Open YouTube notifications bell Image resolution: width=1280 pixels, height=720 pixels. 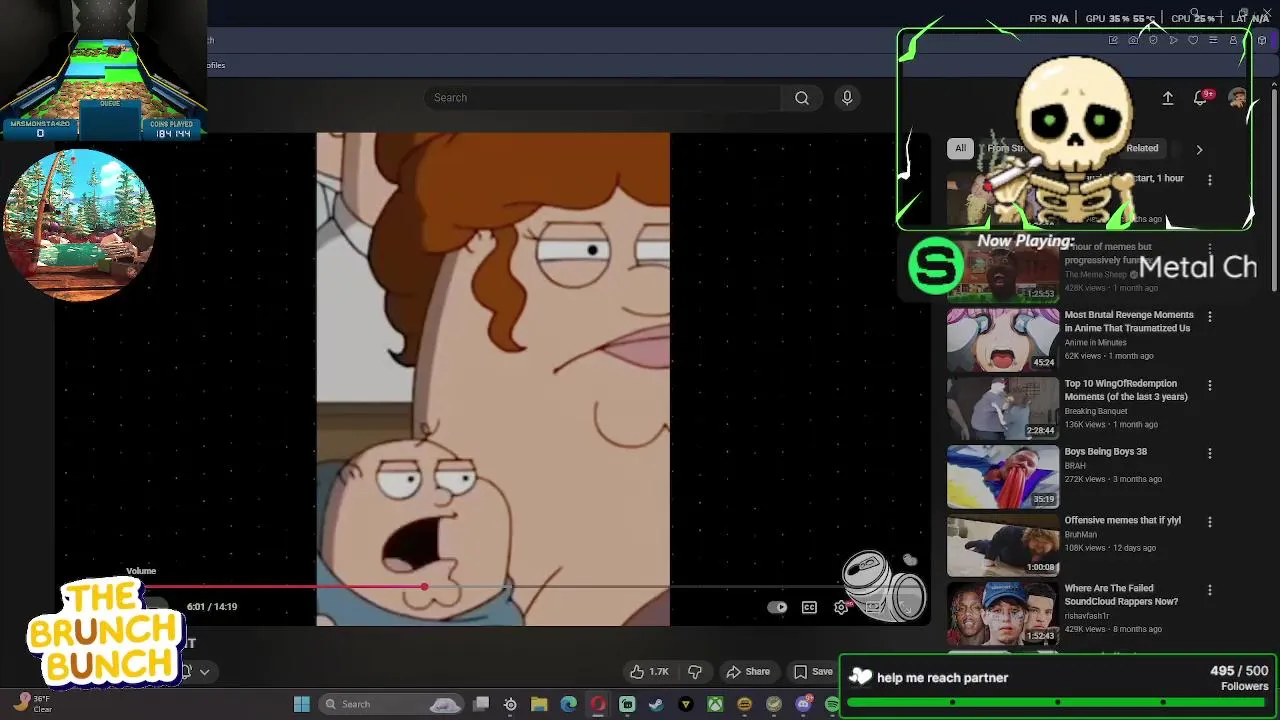[1201, 98]
